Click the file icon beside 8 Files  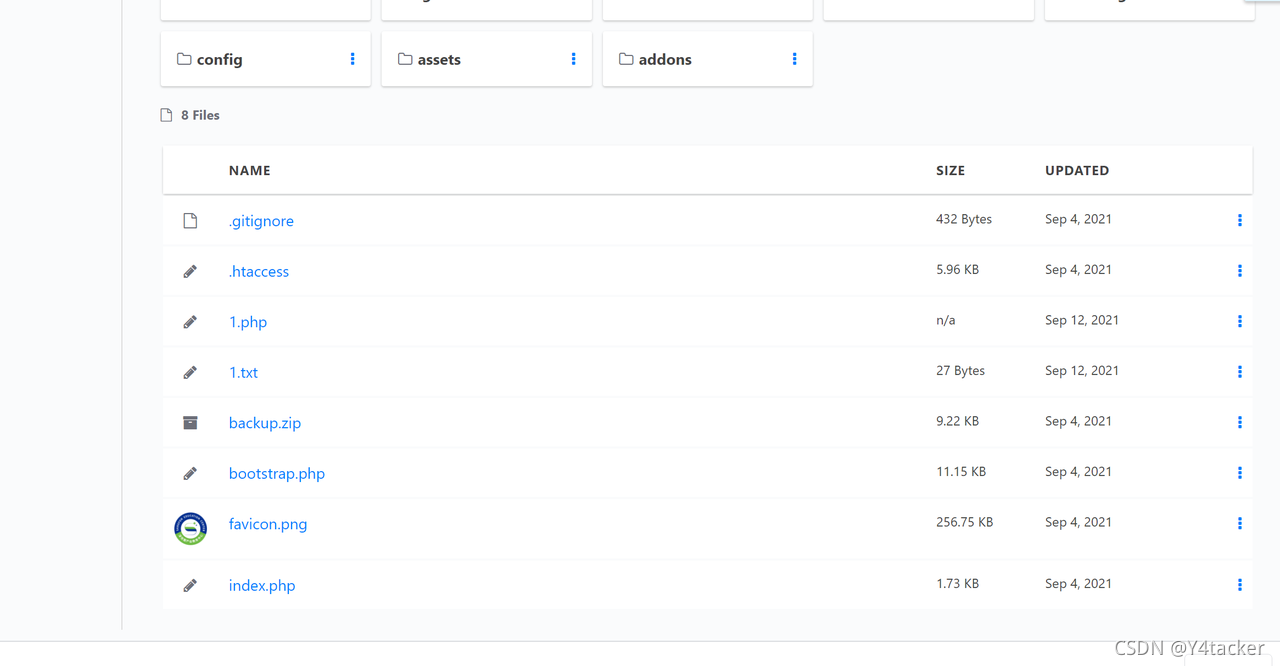(167, 115)
